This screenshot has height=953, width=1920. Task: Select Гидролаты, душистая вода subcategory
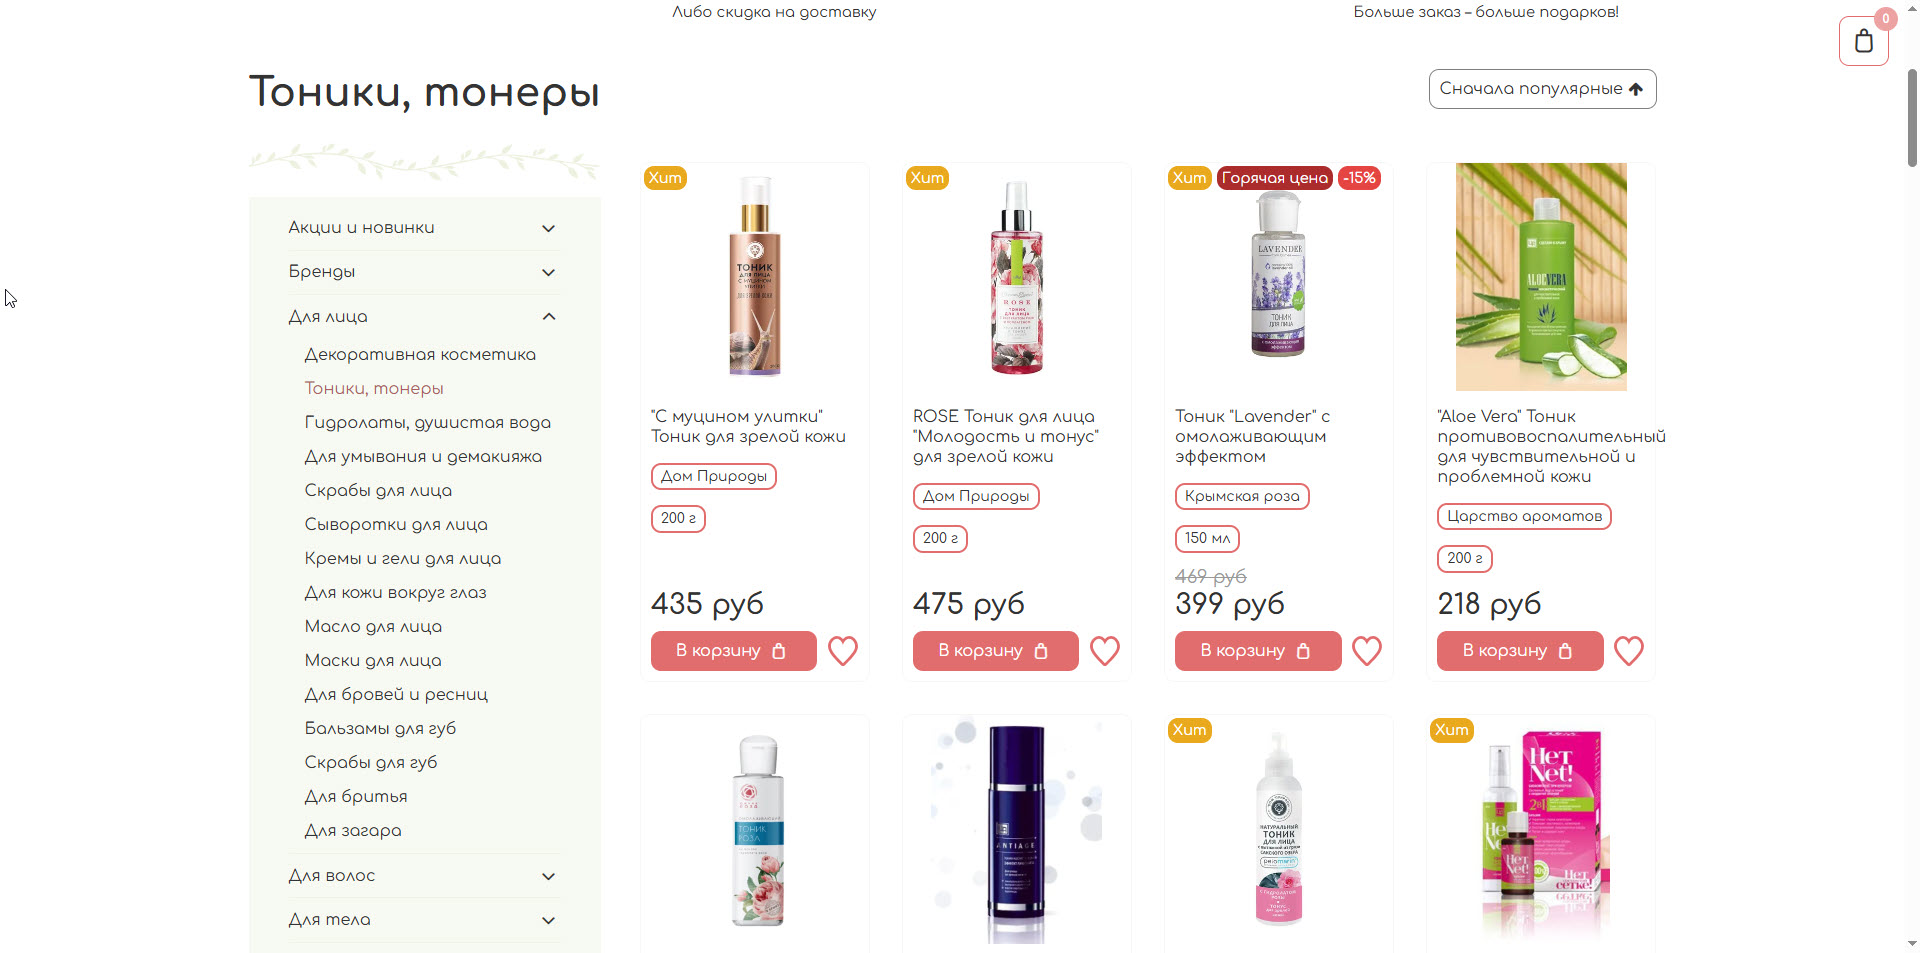(428, 423)
